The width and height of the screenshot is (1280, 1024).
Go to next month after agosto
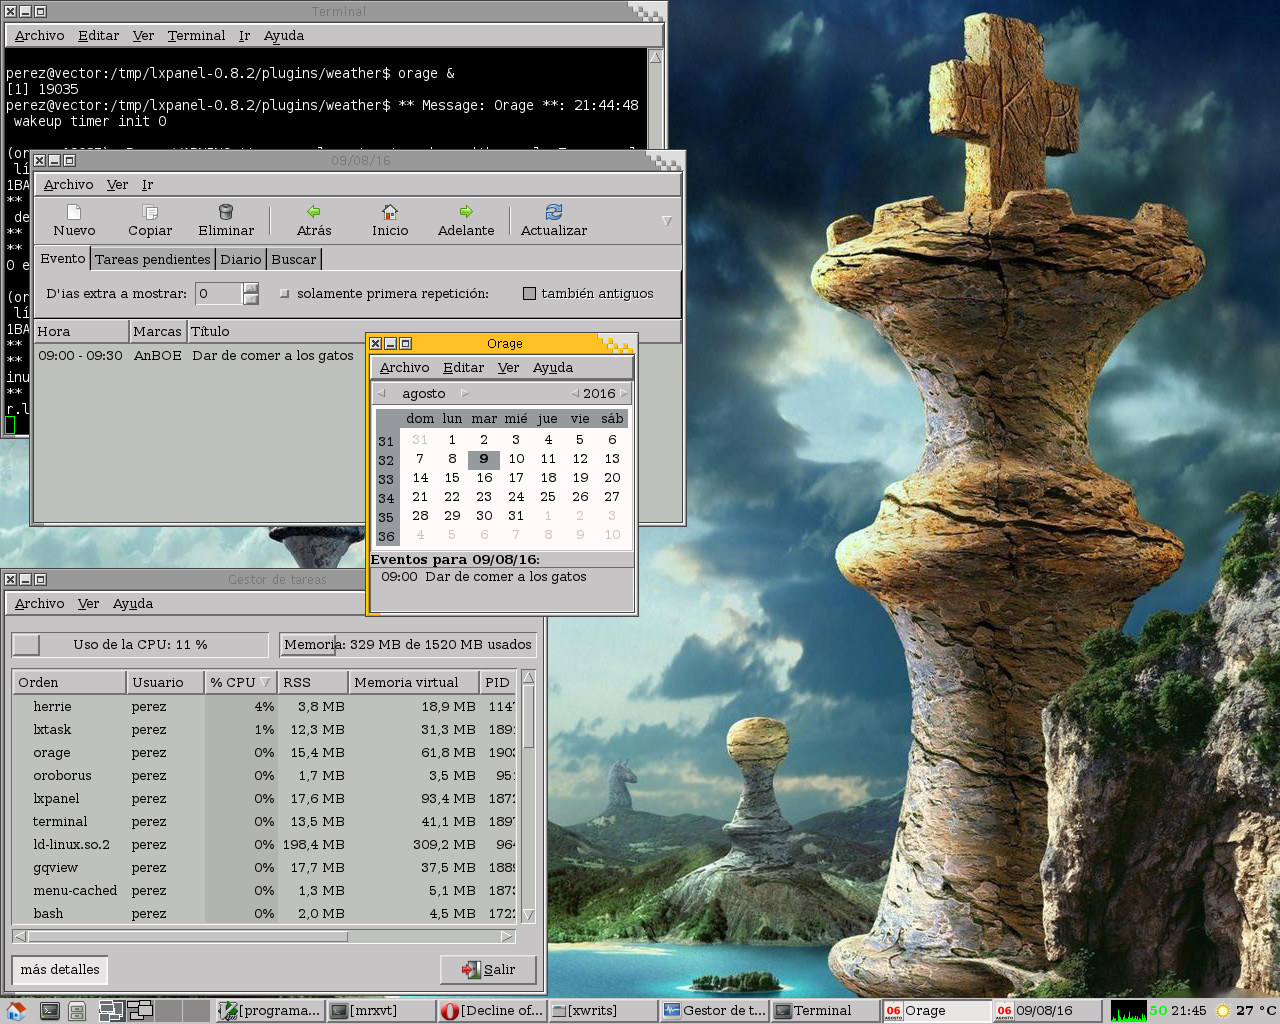464,393
